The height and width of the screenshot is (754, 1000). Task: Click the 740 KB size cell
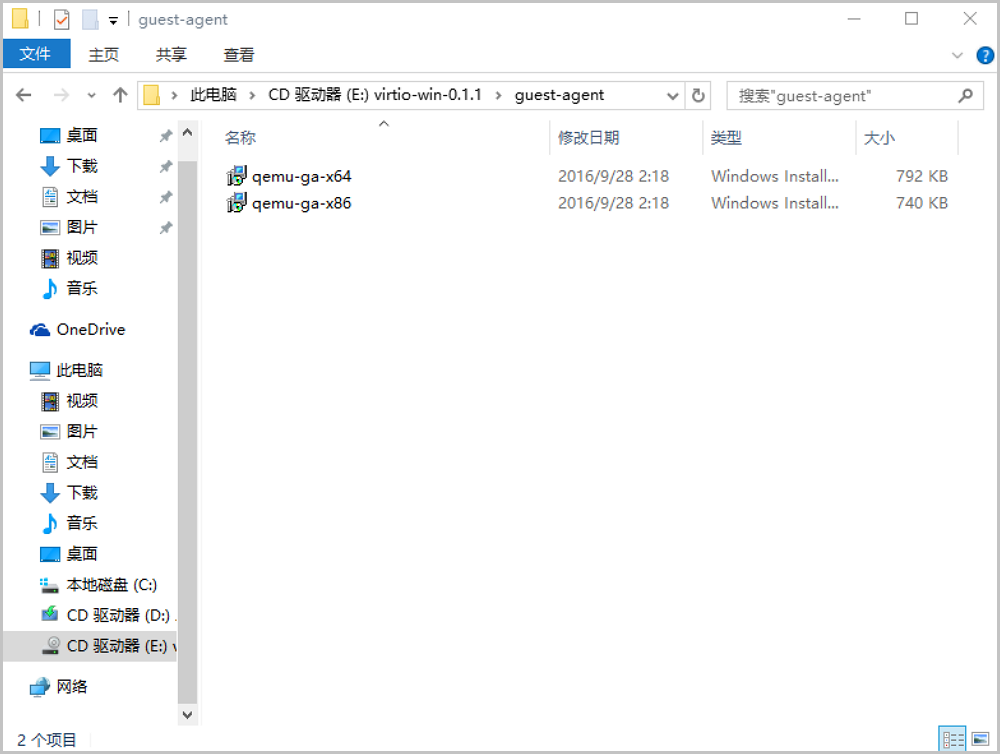(x=922, y=203)
